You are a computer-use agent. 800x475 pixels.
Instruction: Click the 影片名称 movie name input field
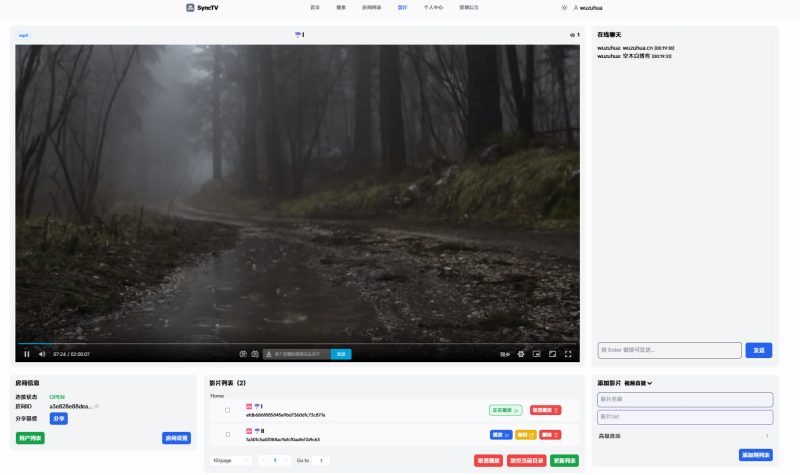[x=685, y=399]
